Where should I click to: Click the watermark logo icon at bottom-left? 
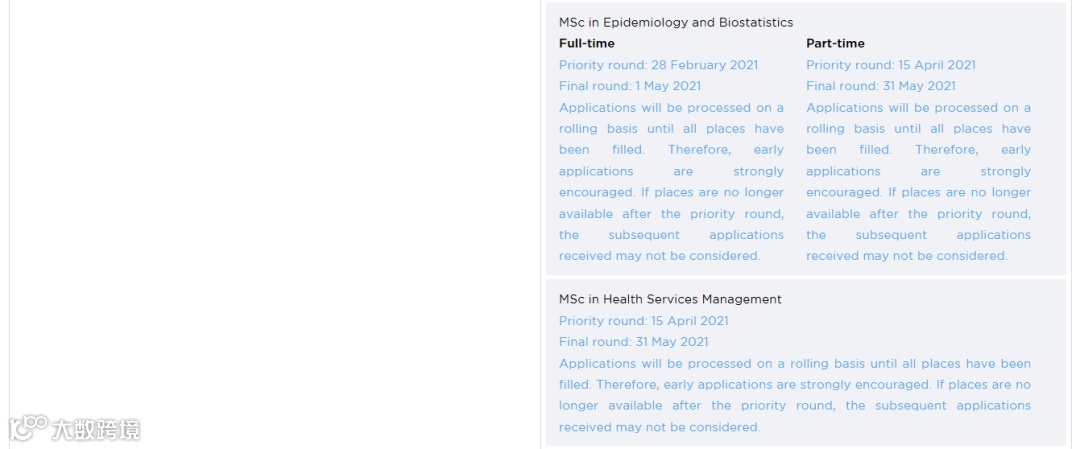coord(28,429)
